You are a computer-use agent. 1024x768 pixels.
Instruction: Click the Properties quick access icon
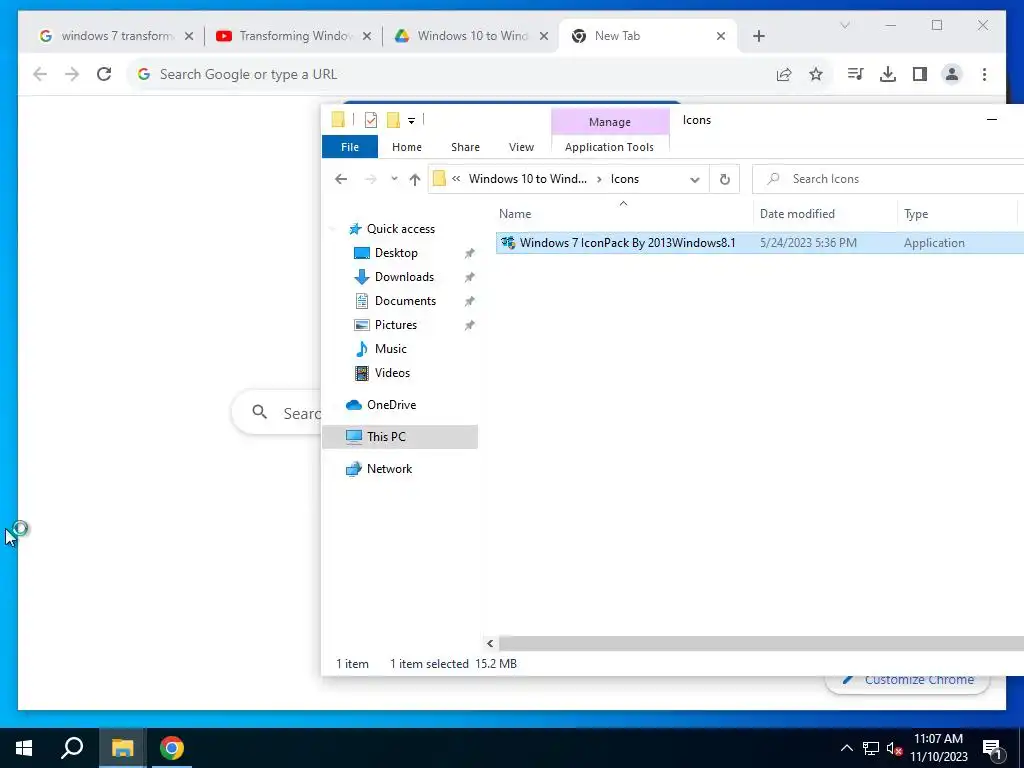pyautogui.click(x=371, y=120)
